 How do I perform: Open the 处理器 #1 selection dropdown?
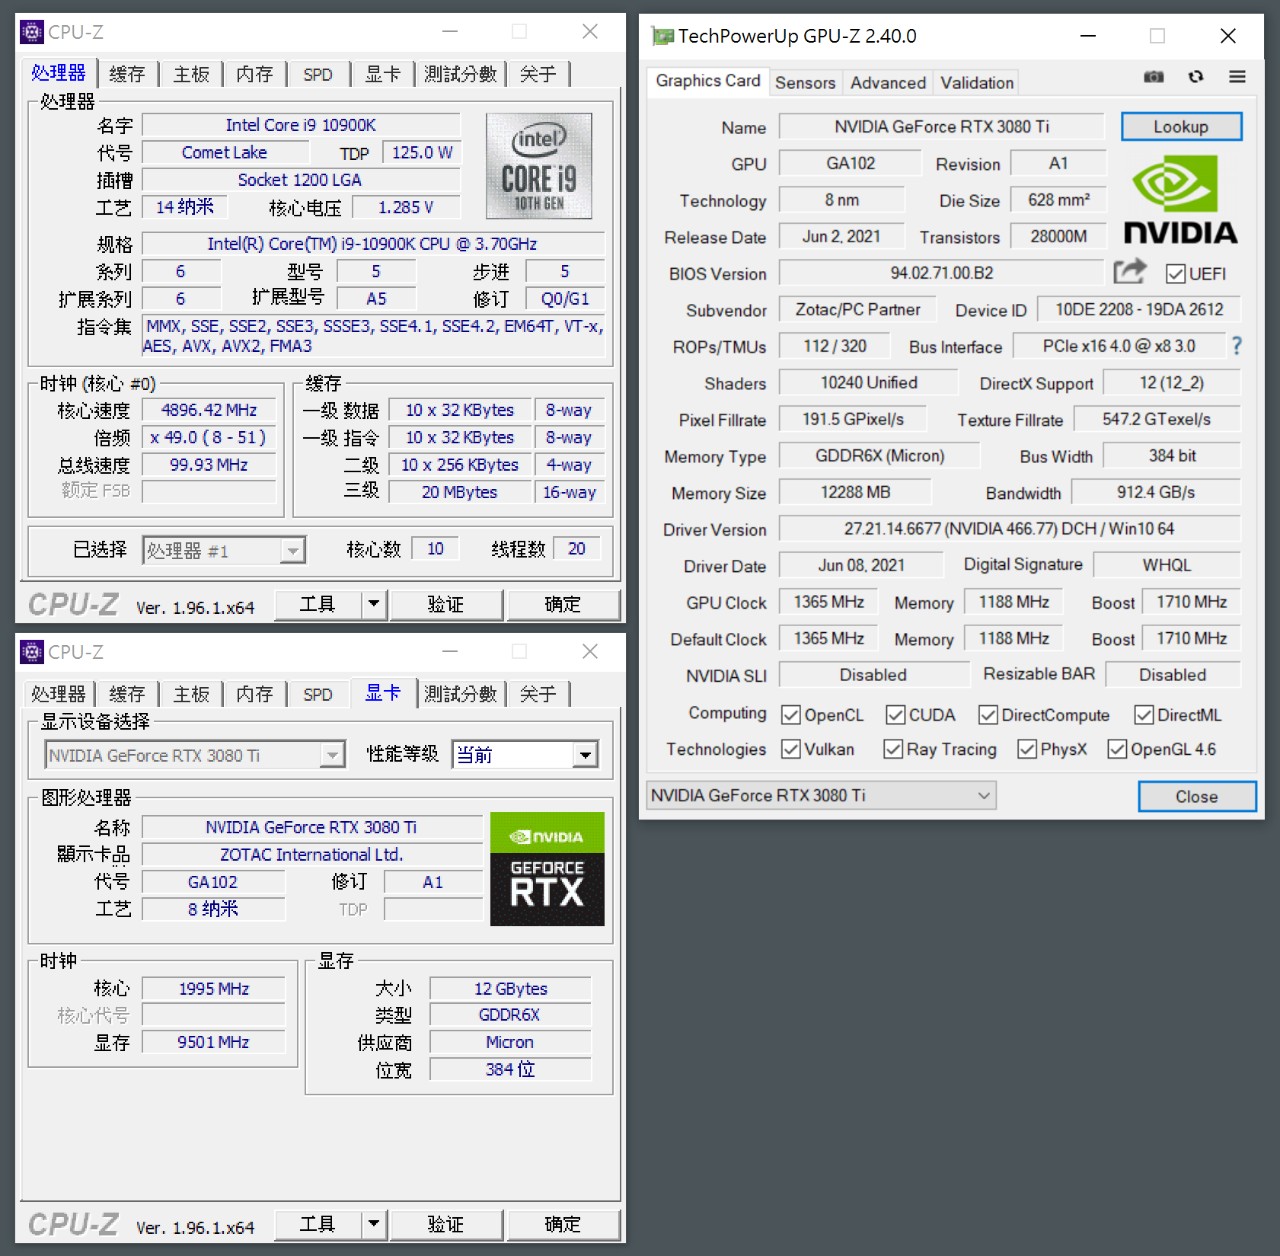click(x=224, y=551)
